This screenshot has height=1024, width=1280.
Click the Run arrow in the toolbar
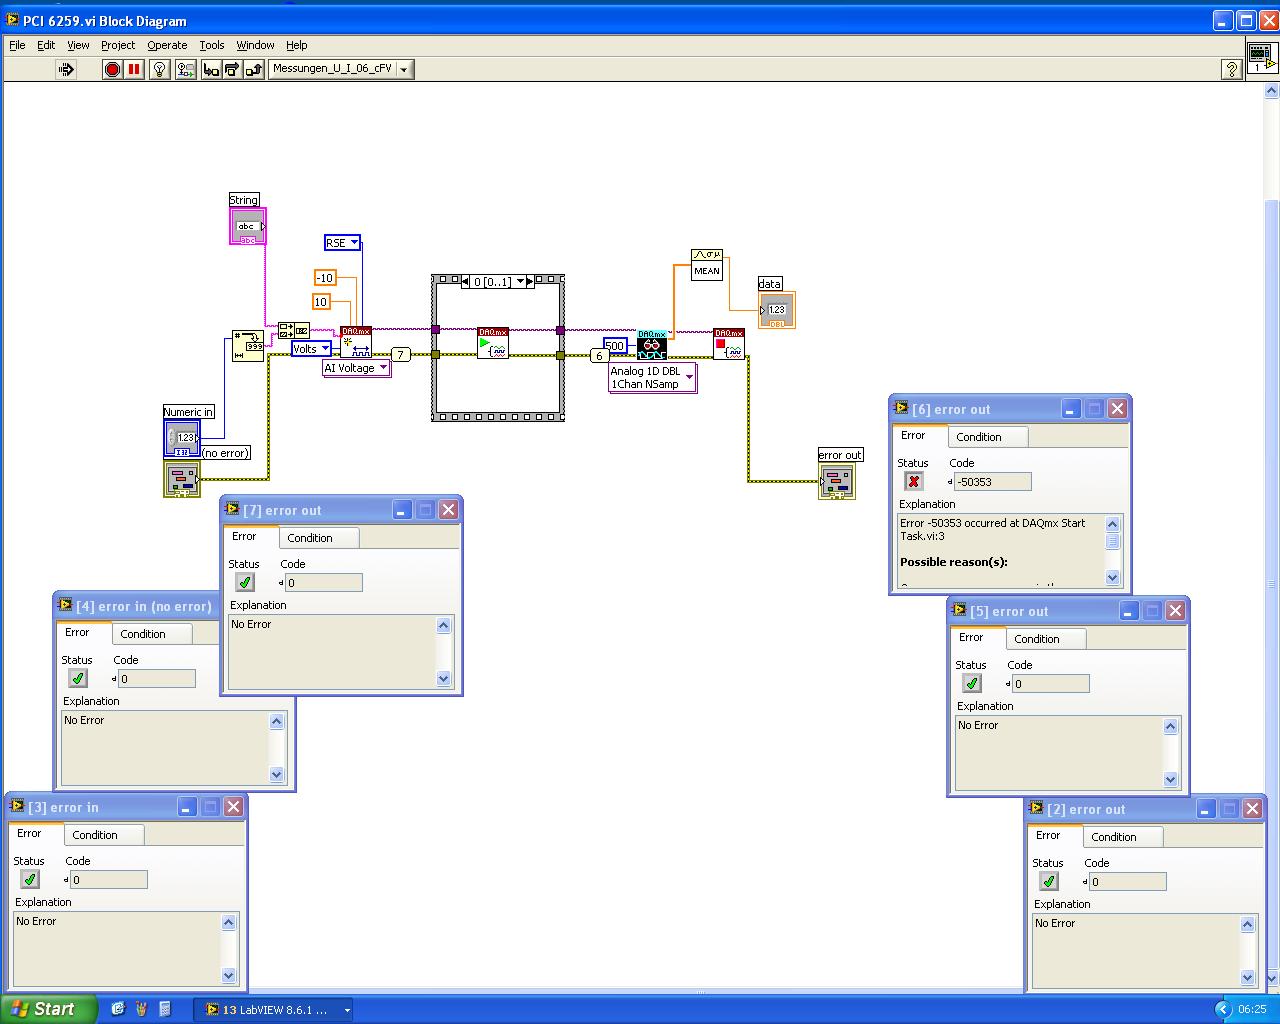tap(66, 69)
